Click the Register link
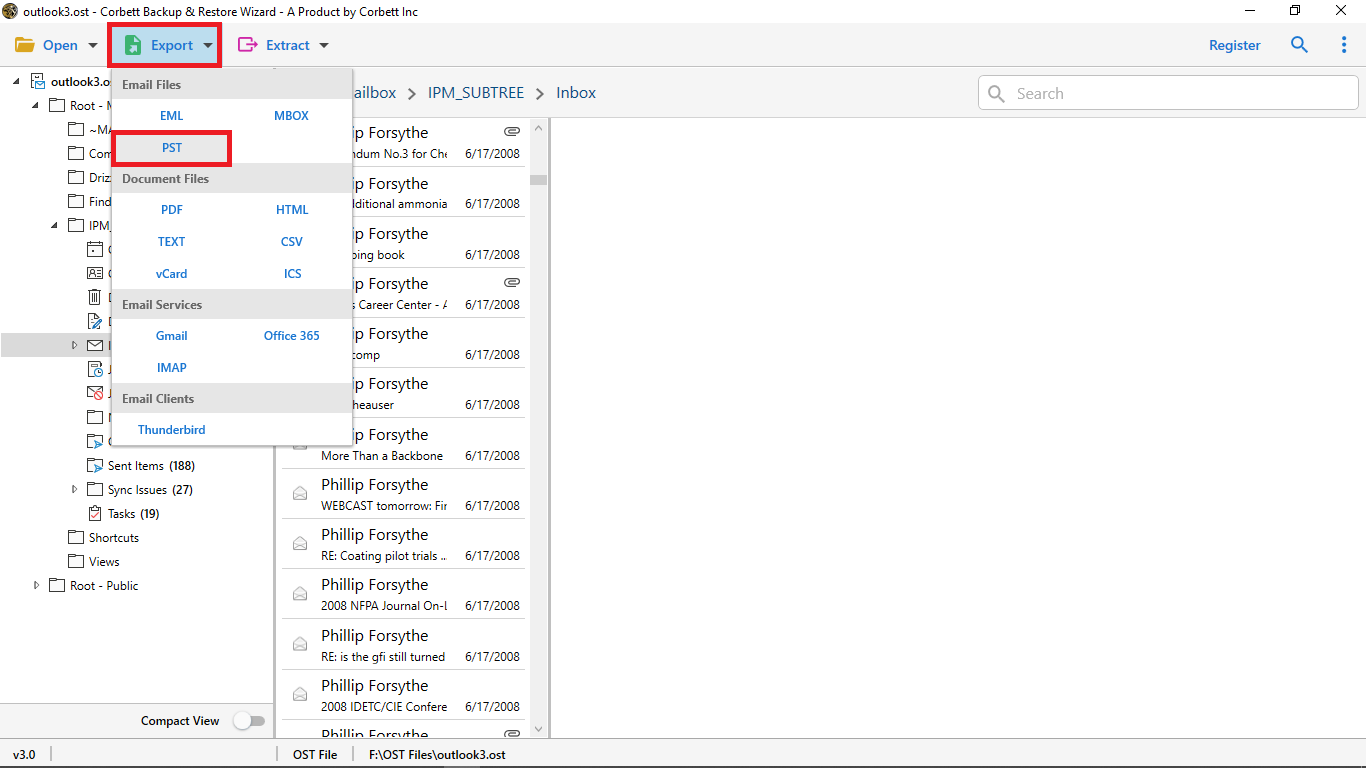 point(1234,45)
